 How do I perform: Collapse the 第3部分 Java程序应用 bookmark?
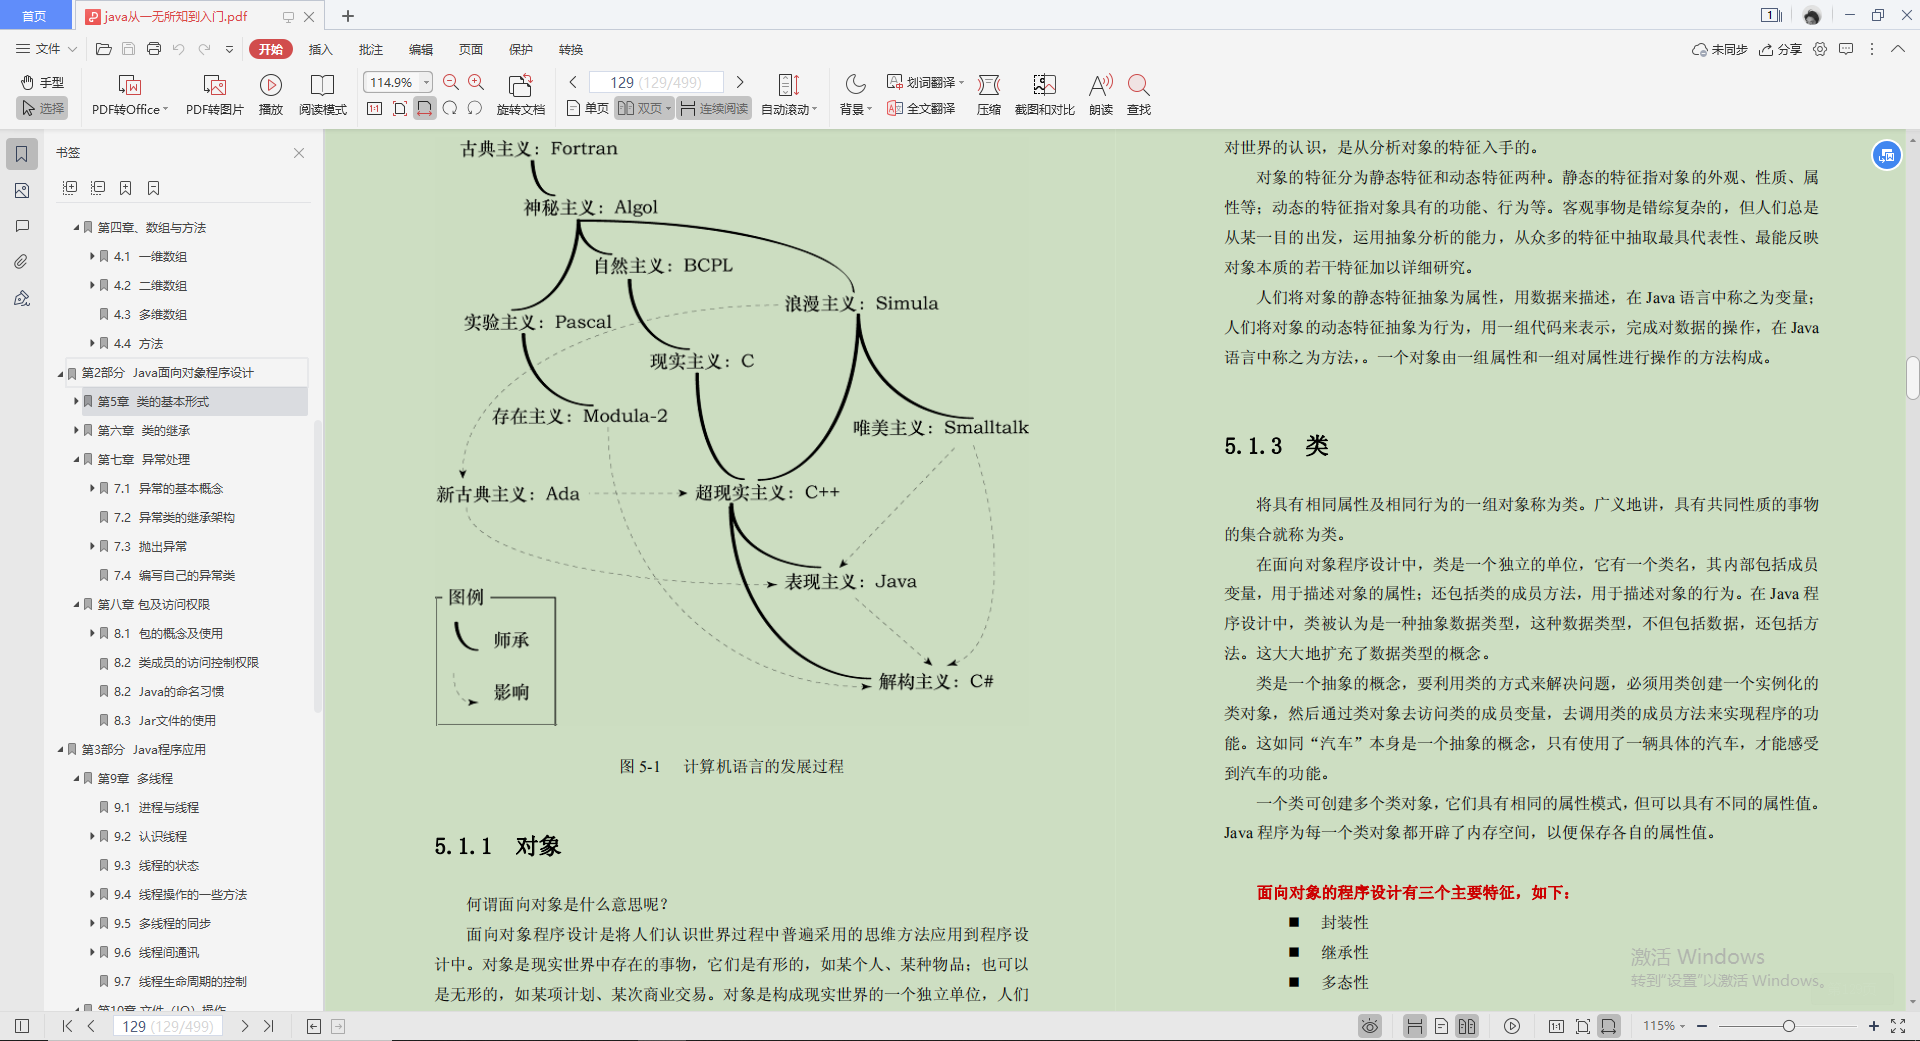point(60,750)
